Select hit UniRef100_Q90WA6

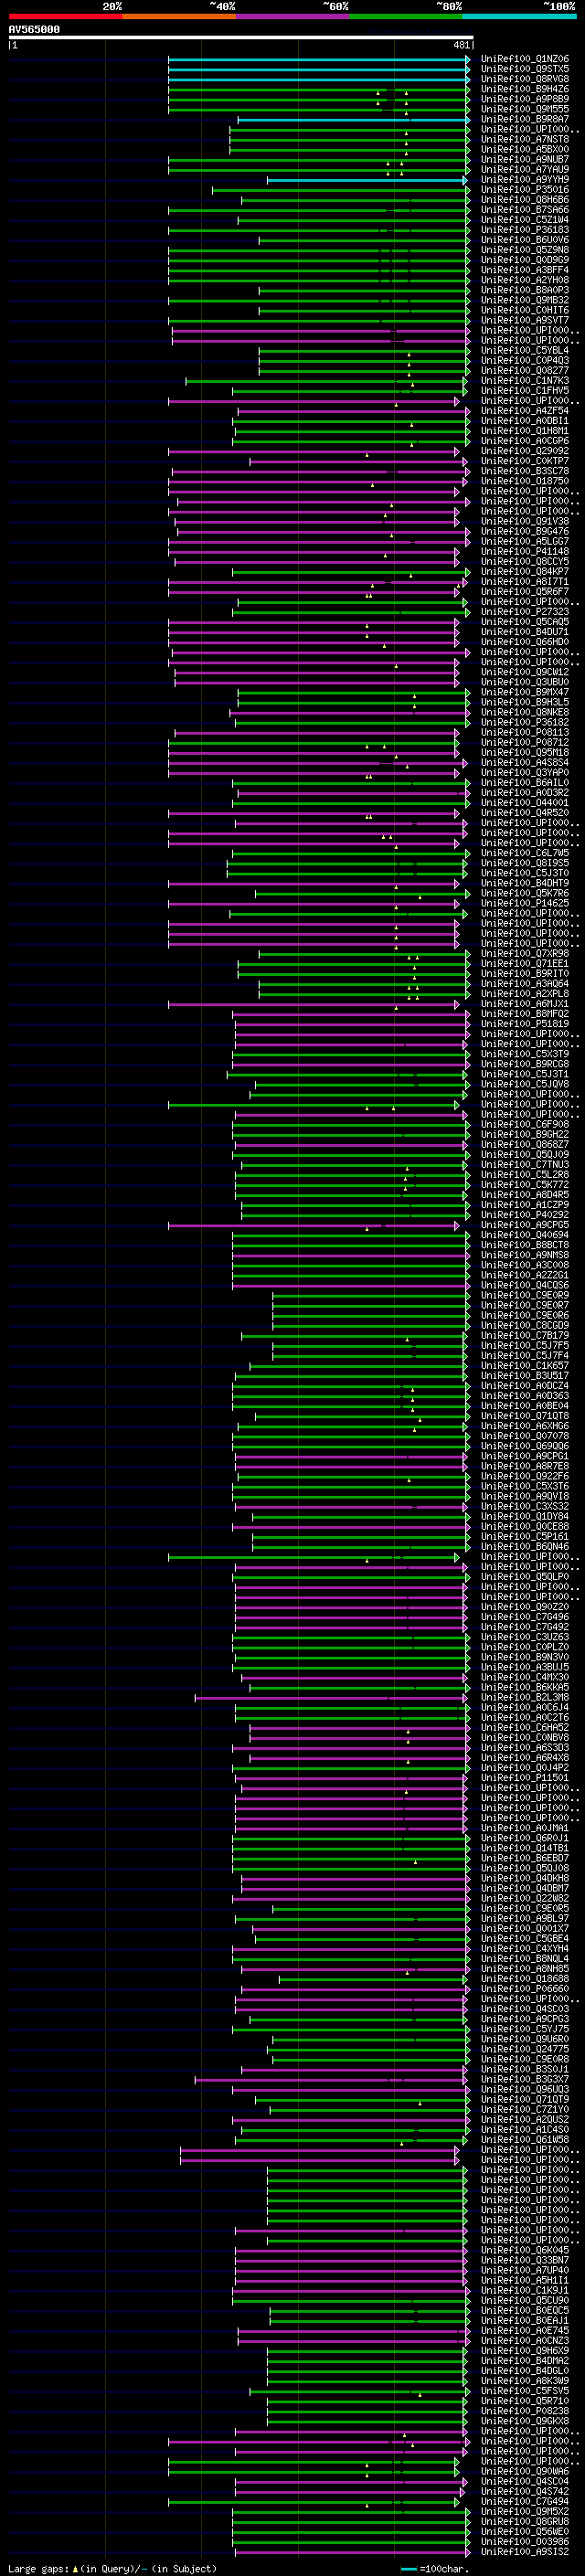click(524, 2471)
